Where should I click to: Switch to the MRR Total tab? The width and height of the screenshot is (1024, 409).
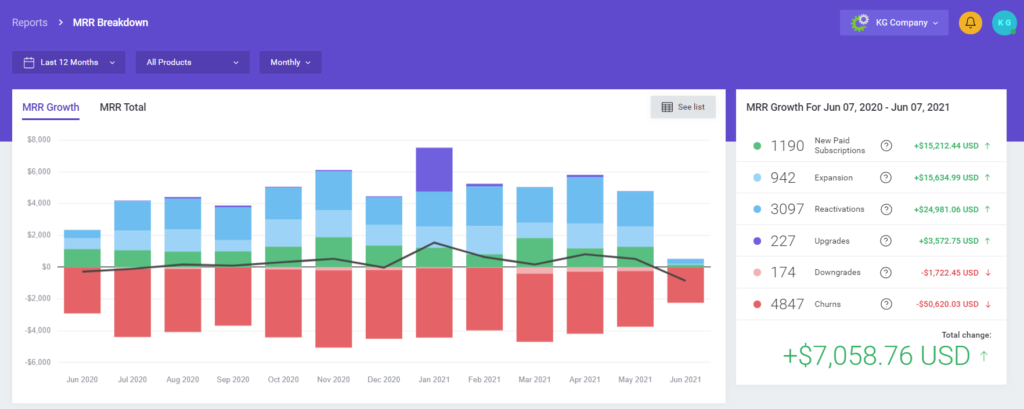[123, 107]
